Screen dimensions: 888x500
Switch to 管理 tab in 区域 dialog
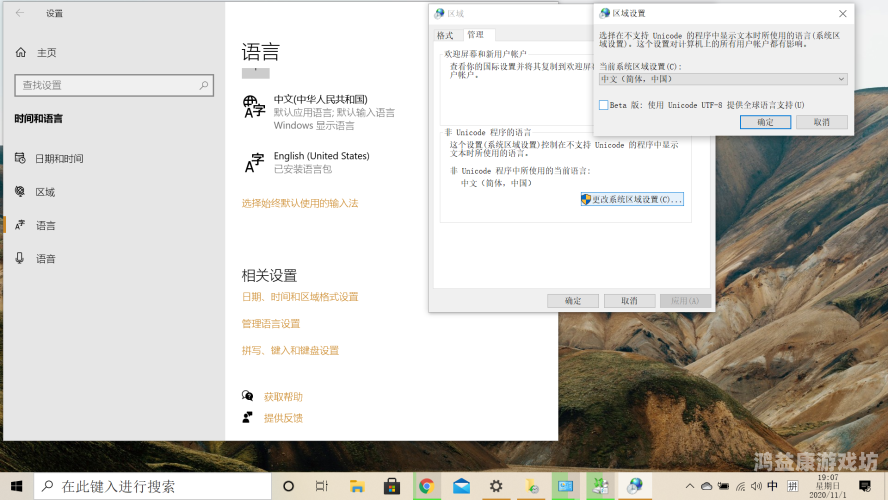click(x=476, y=35)
